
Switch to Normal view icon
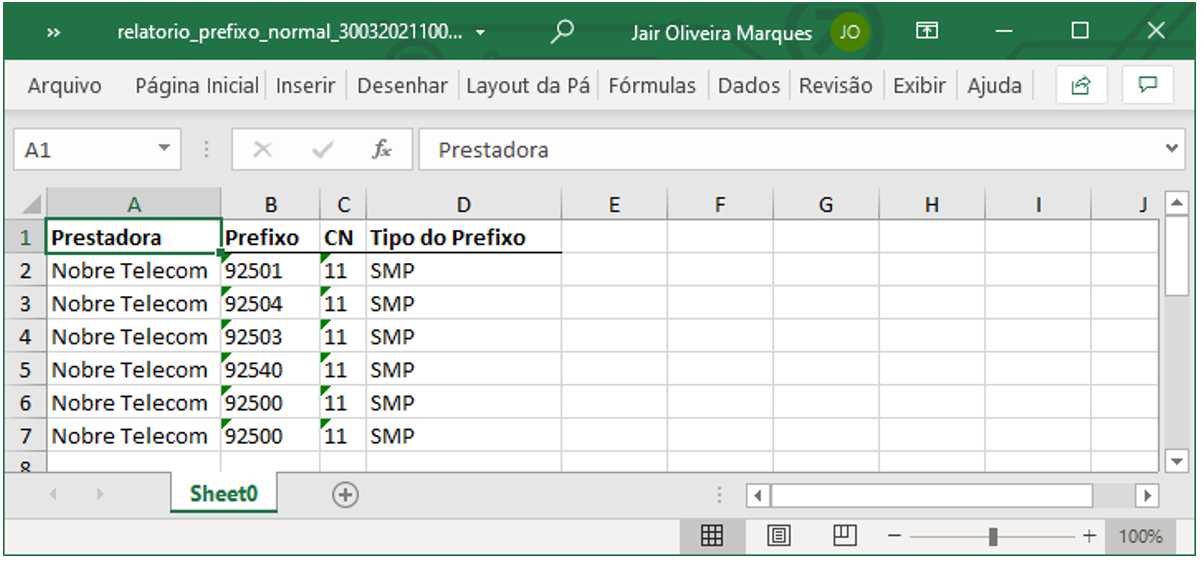pyautogui.click(x=712, y=537)
